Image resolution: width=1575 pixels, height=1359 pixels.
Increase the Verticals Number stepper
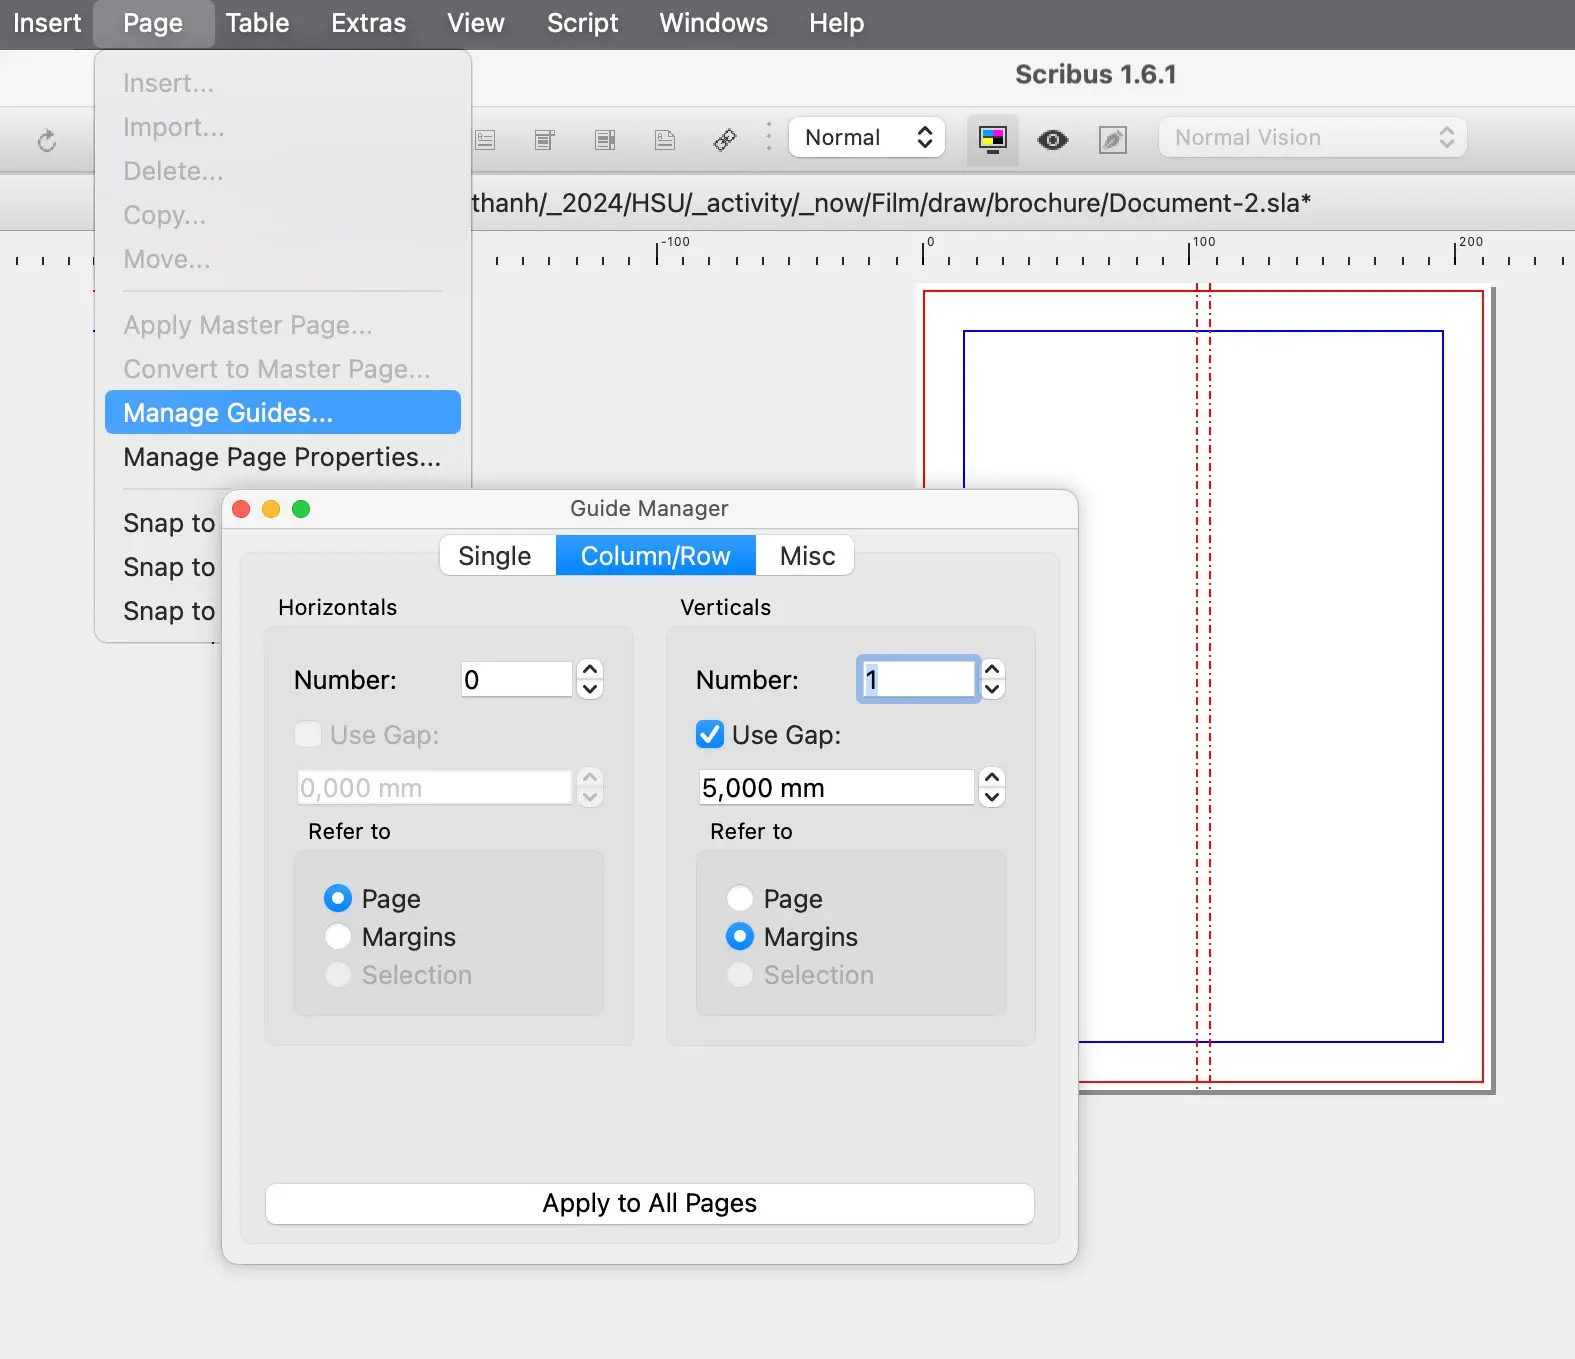(992, 670)
